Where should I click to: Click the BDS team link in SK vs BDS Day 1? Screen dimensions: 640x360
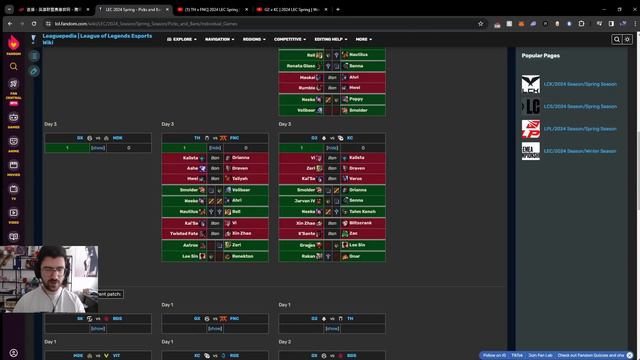click(118, 318)
